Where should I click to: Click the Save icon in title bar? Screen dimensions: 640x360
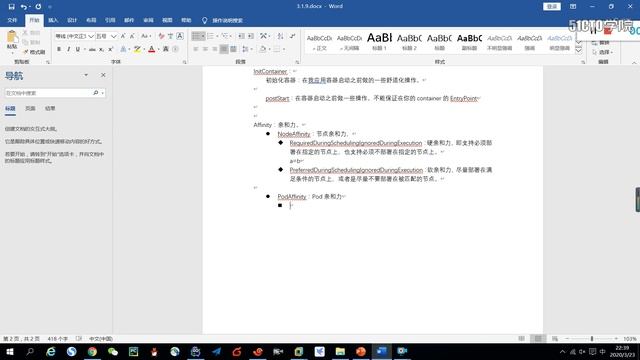click(11, 7)
